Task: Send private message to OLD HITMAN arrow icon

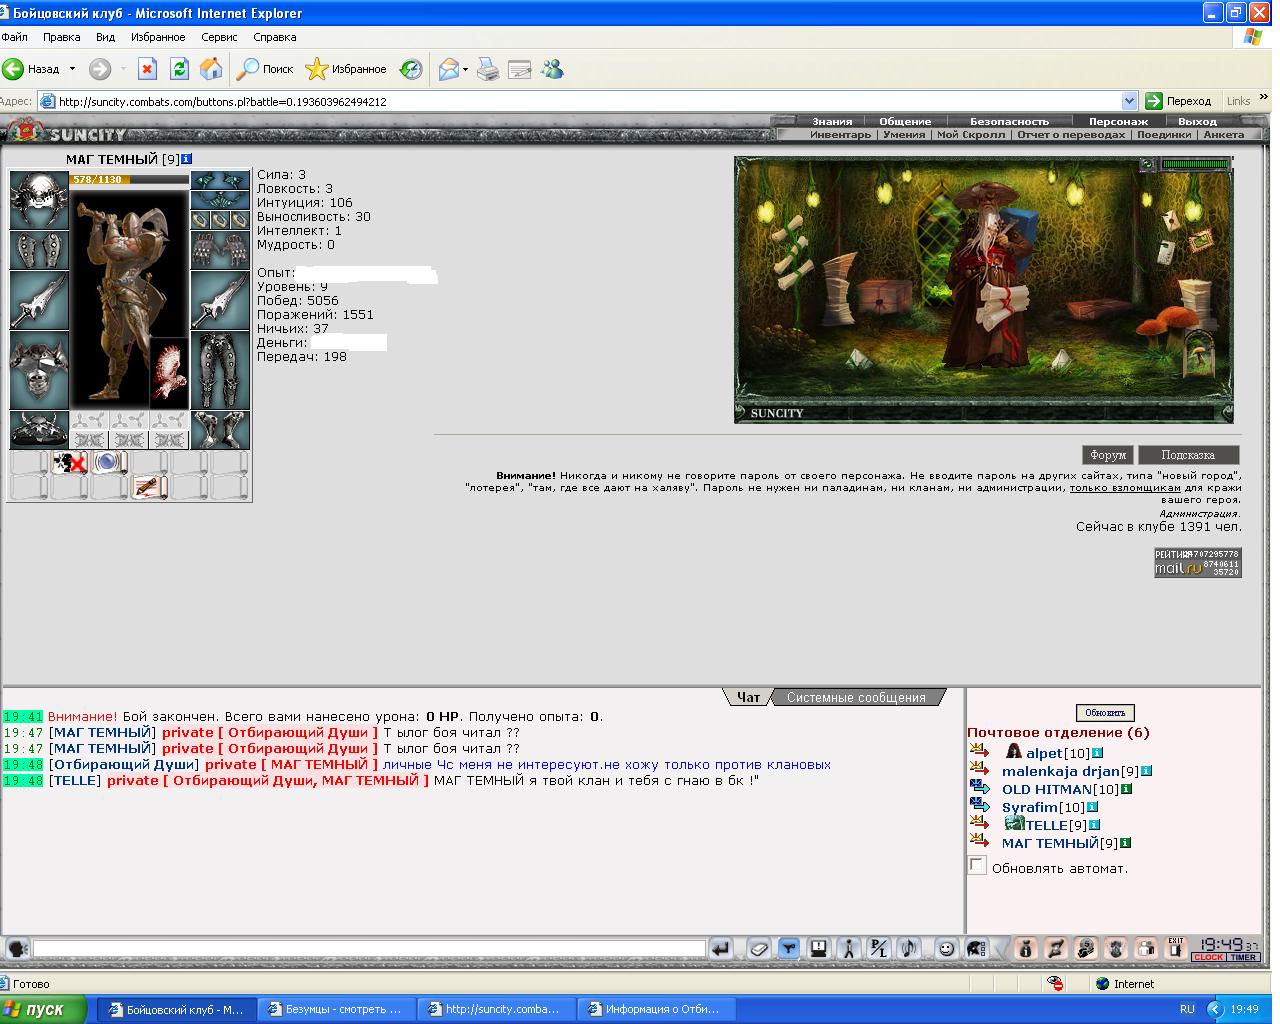Action: tap(979, 788)
